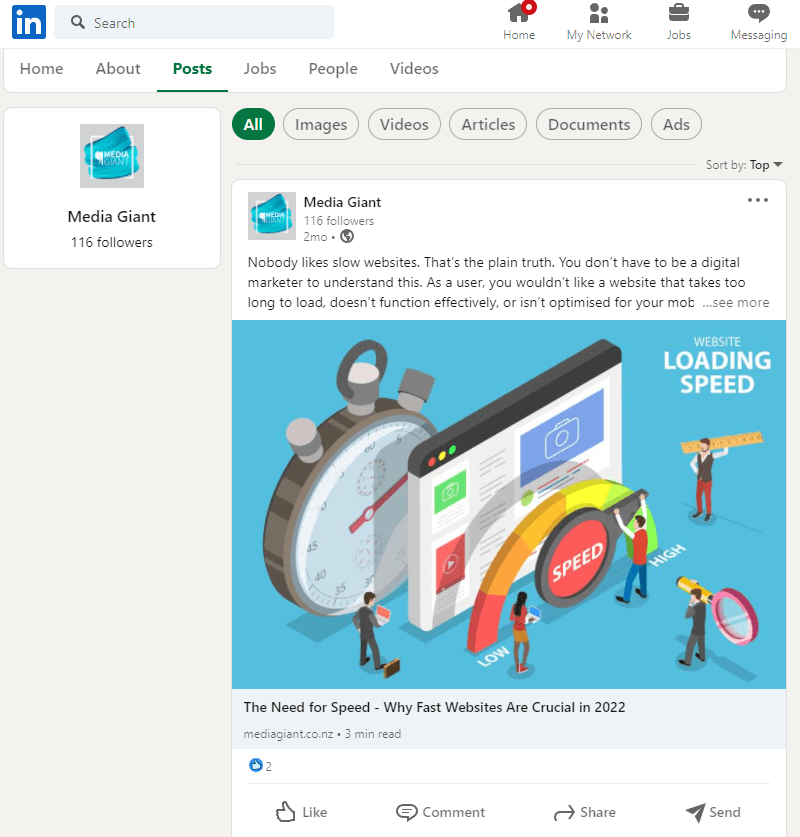Click Media Giant logo in sidebar card
Screen dimensions: 800x837
(112, 156)
